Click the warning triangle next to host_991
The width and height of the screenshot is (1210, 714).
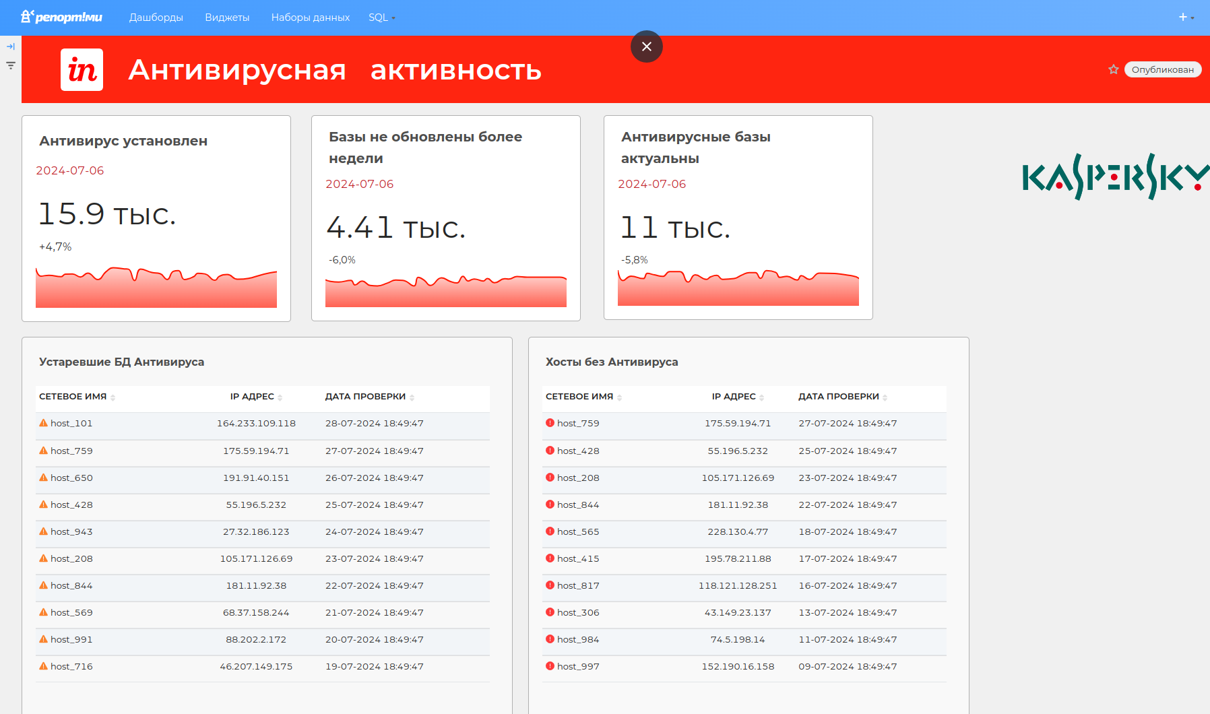coord(43,639)
